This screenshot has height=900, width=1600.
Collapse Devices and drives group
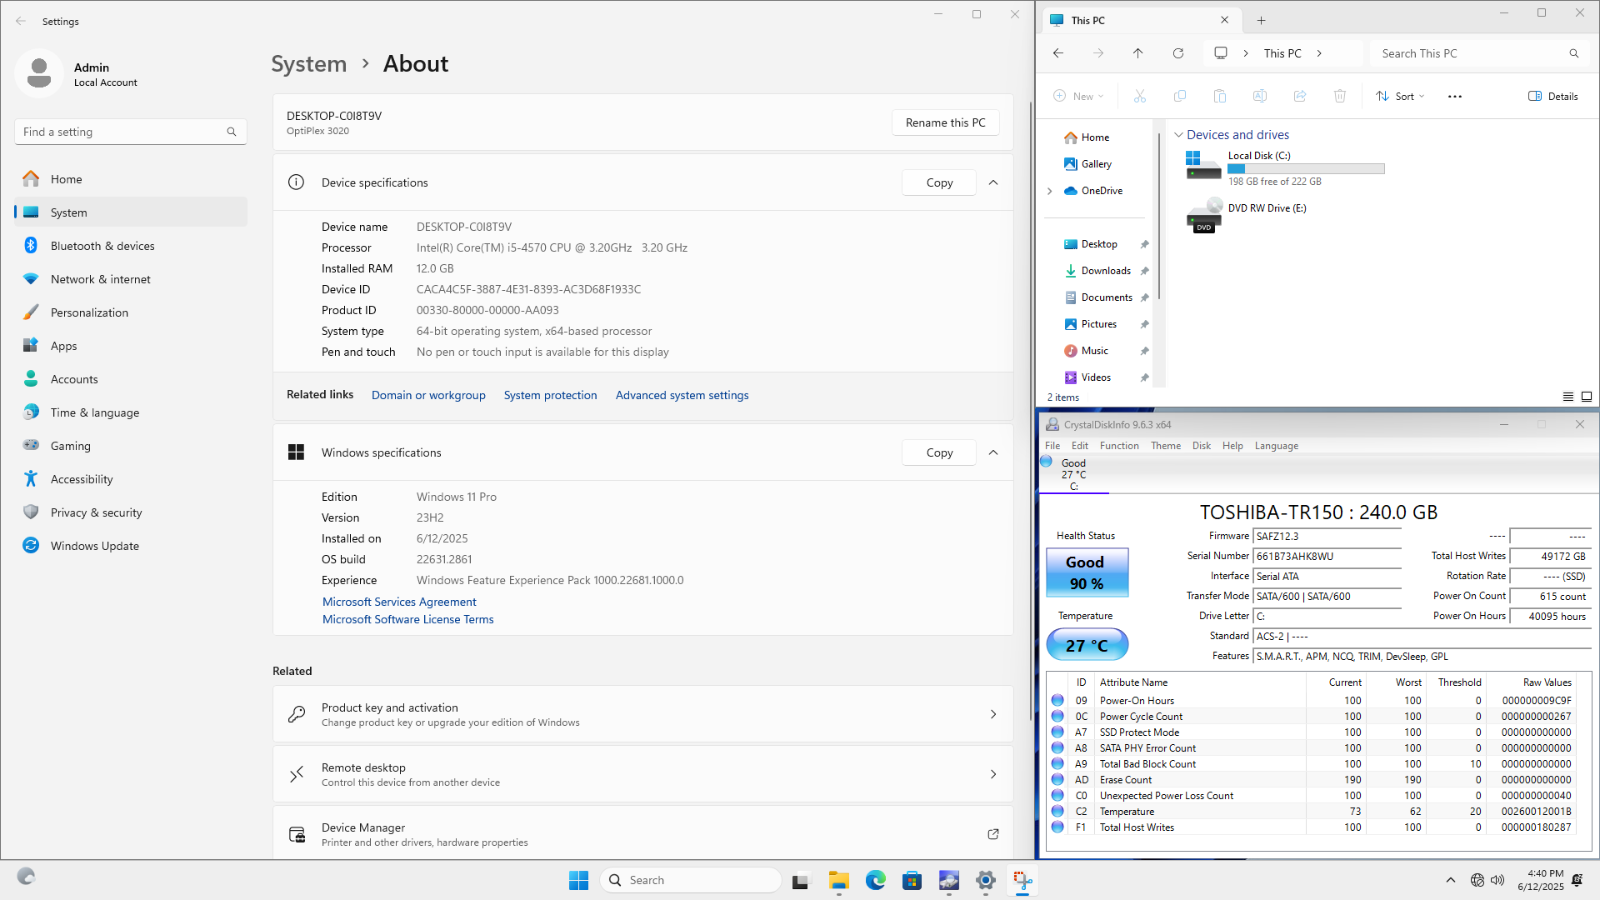point(1179,135)
